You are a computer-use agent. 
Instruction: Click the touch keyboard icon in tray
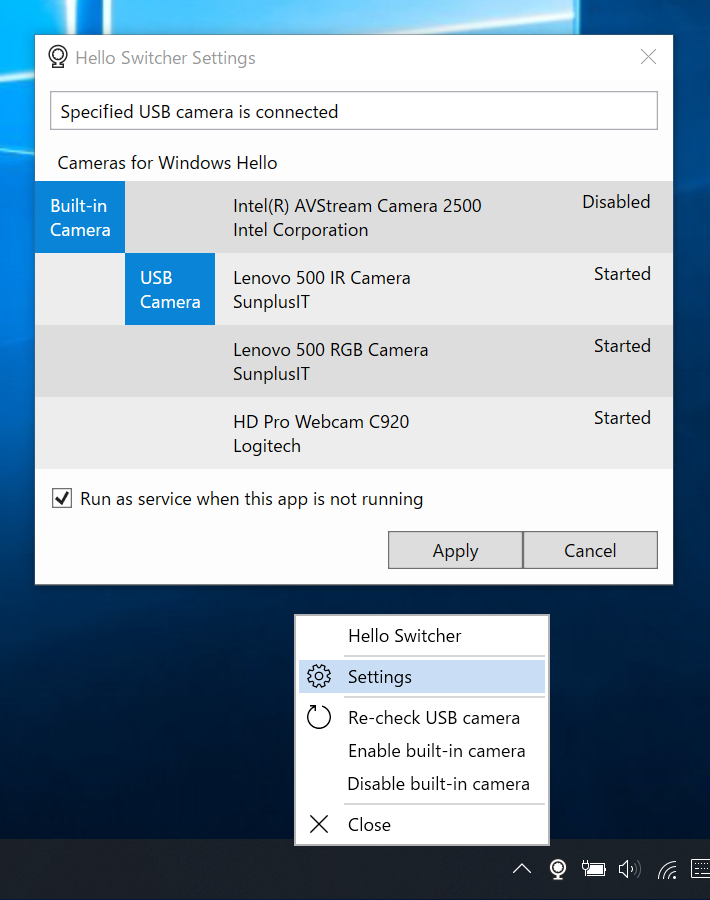pos(701,869)
